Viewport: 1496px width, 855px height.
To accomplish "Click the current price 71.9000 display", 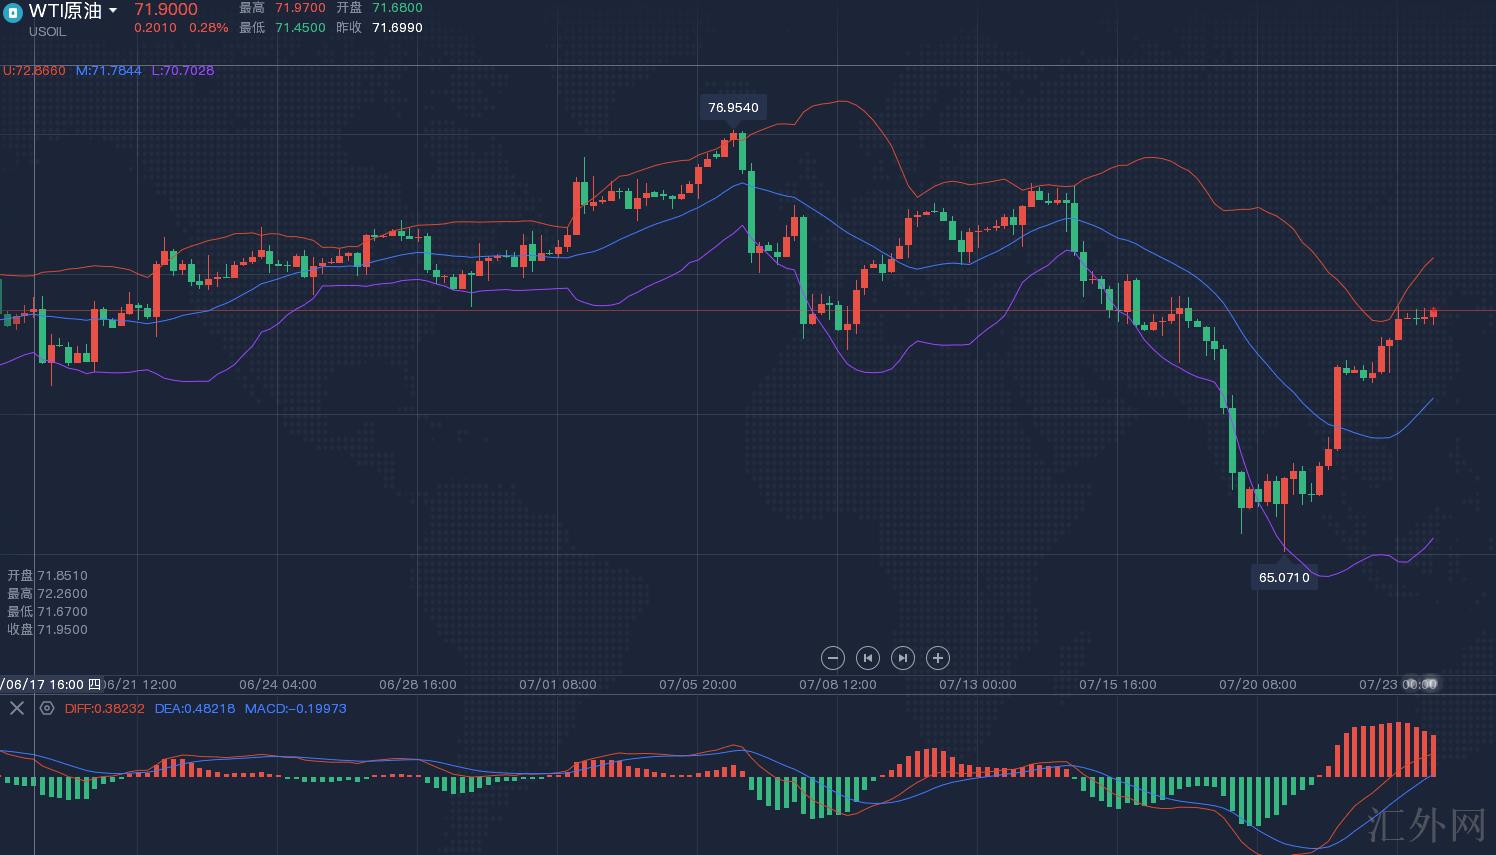I will pos(166,10).
